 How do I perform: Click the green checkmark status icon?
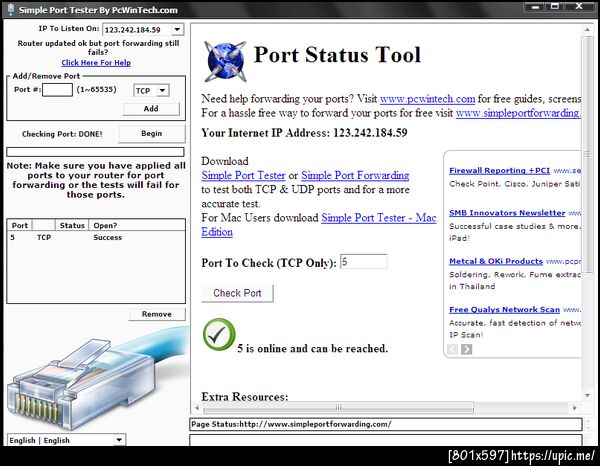[219, 335]
